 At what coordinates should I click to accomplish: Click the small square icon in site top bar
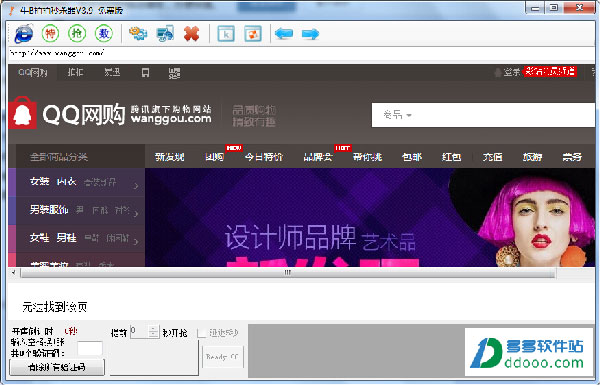(x=145, y=72)
